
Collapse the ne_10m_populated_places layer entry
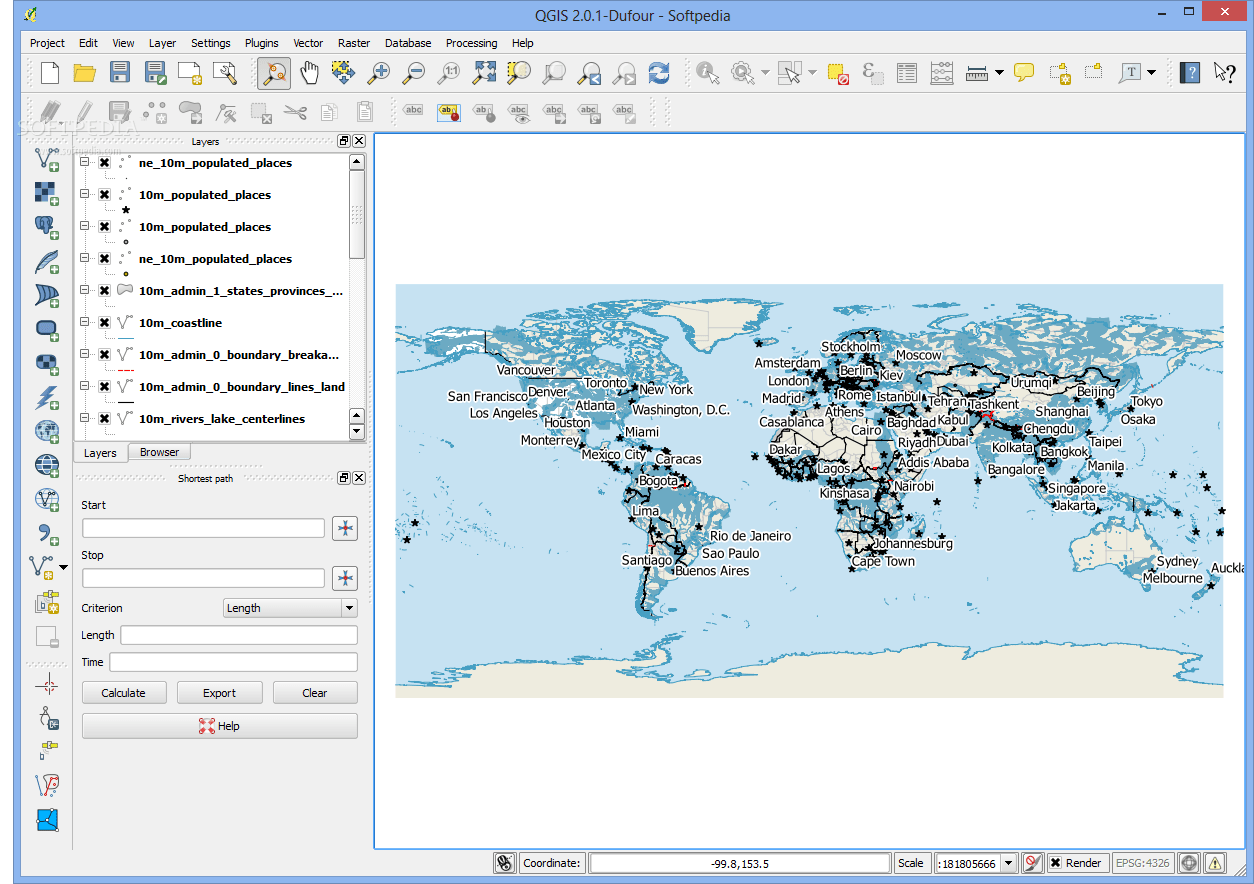pos(83,162)
